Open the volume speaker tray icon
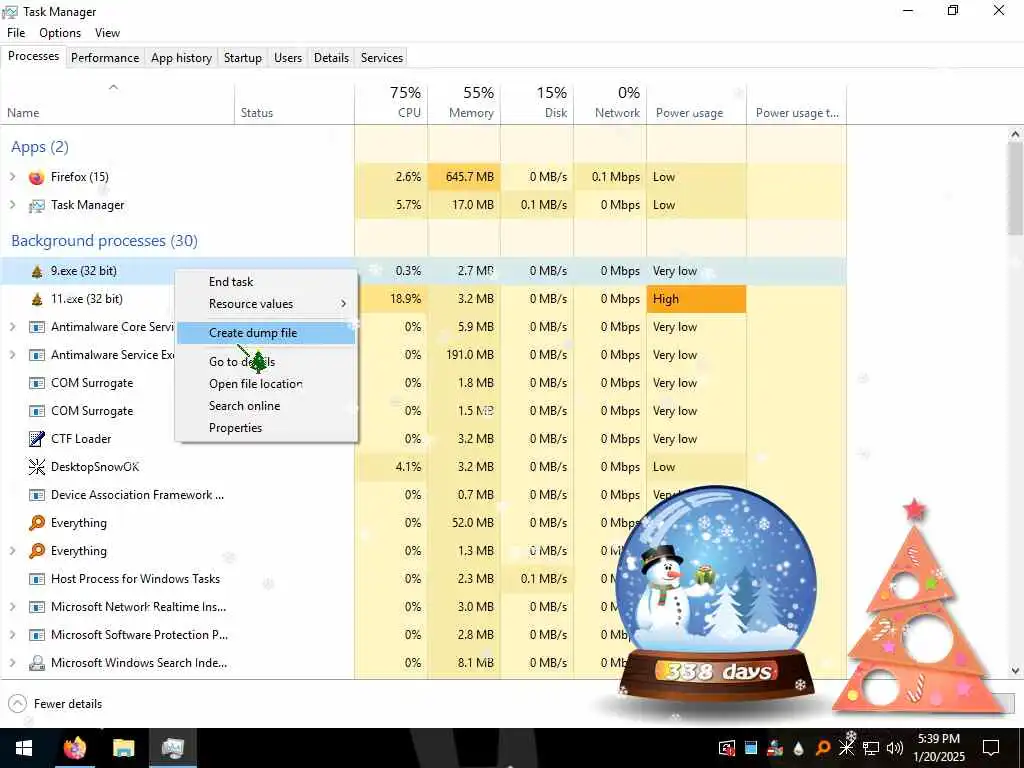 coord(895,748)
